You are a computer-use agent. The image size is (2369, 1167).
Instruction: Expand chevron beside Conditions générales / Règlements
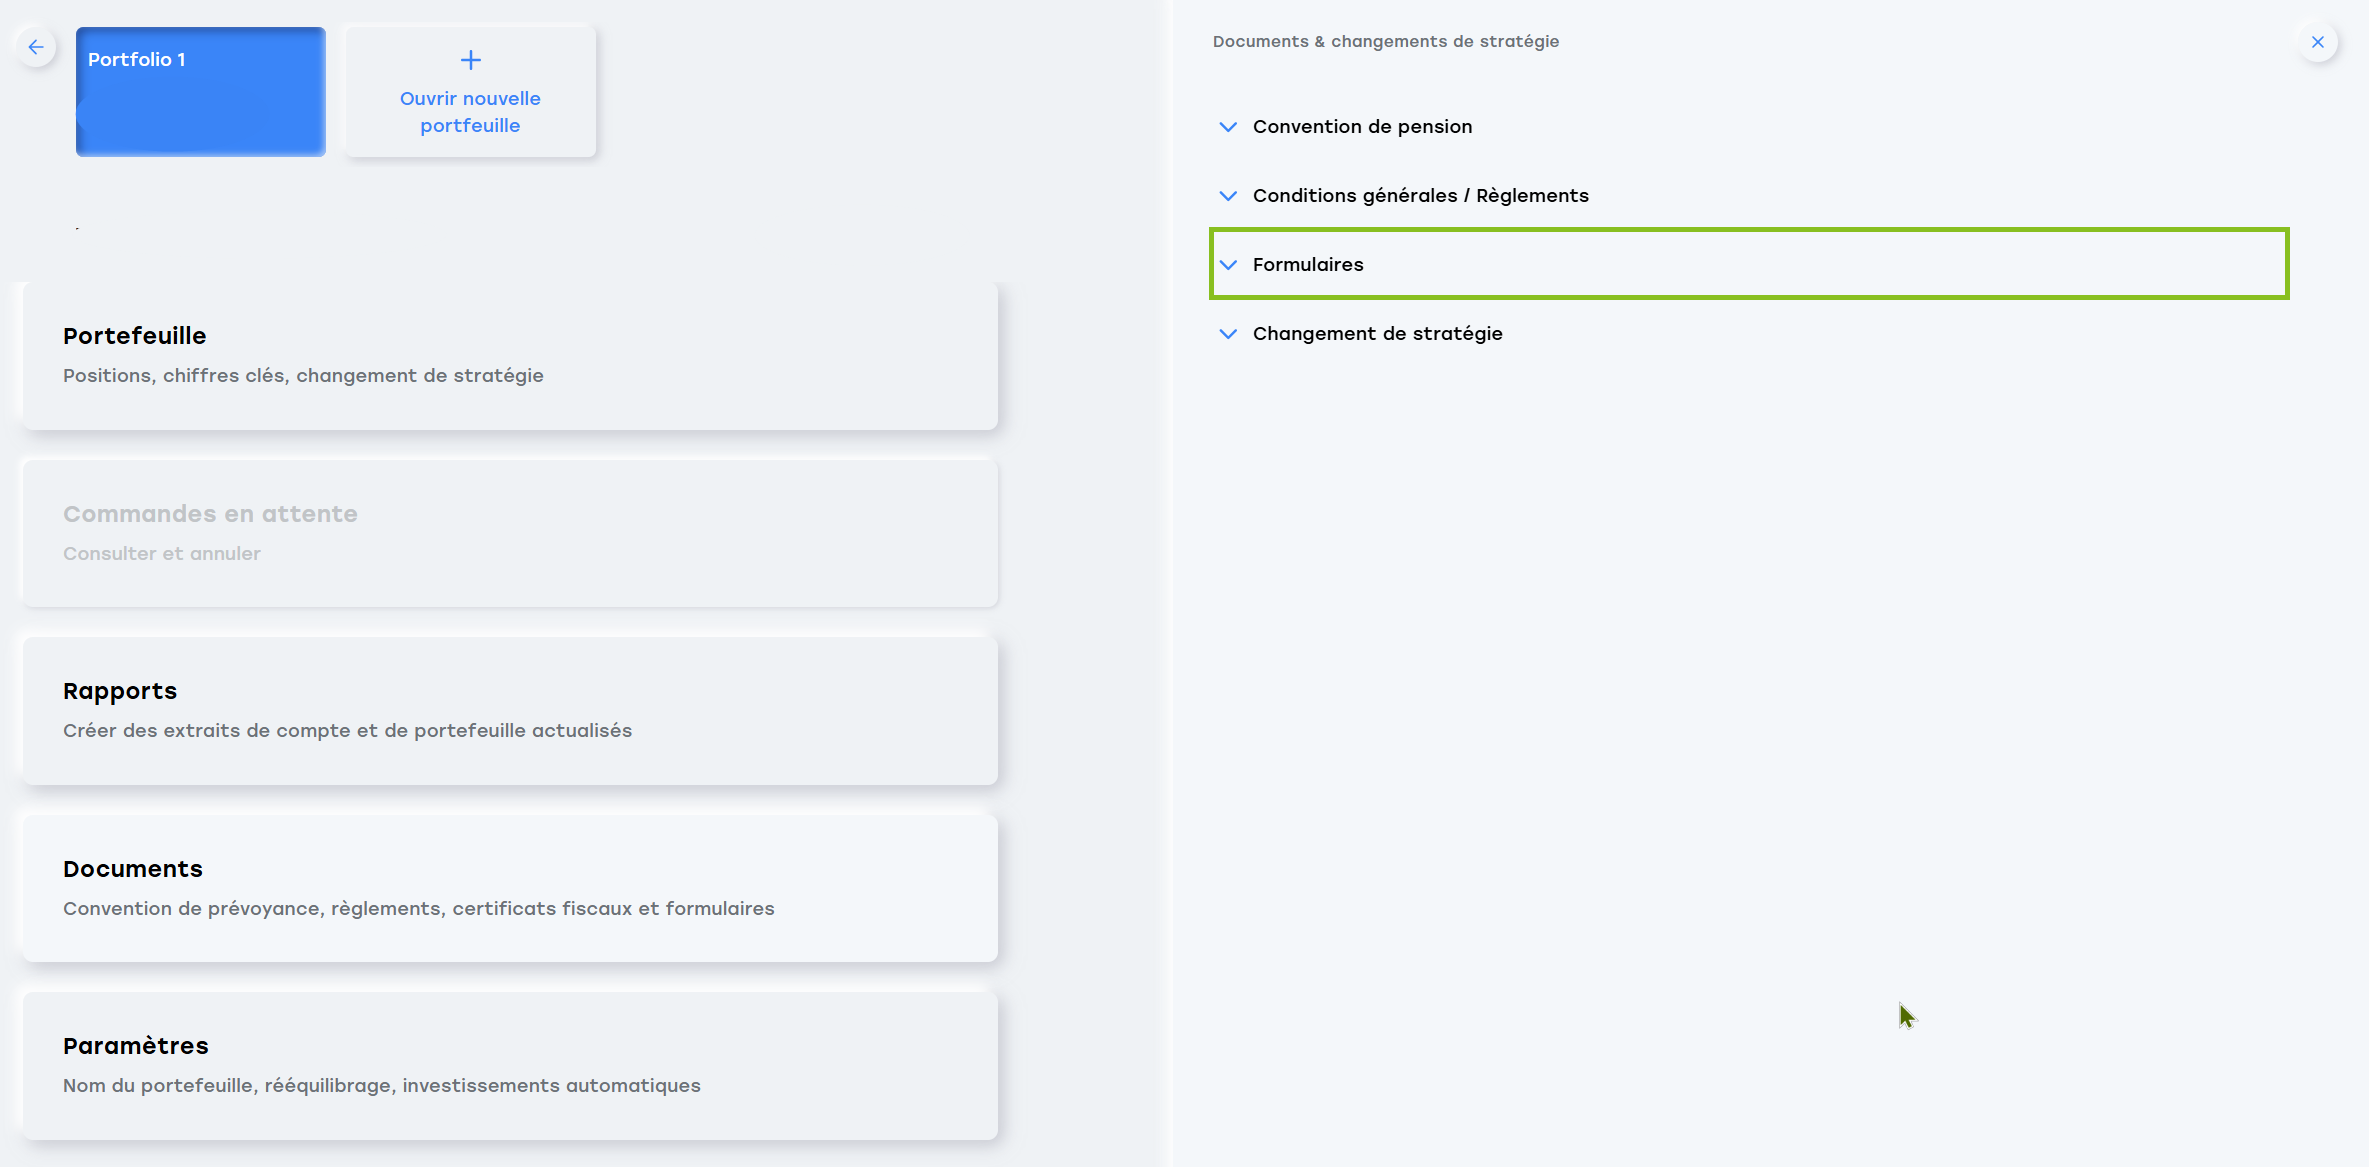(x=1228, y=196)
